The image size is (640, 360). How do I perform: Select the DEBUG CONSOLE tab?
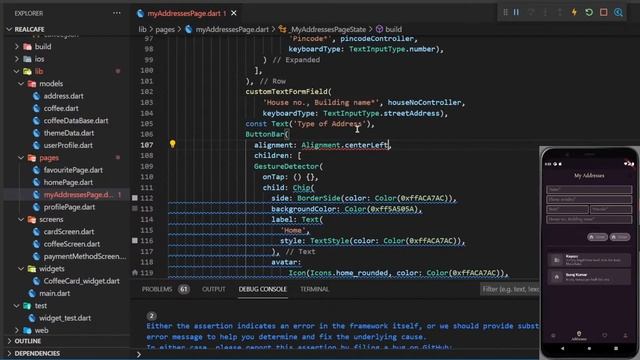(x=262, y=289)
